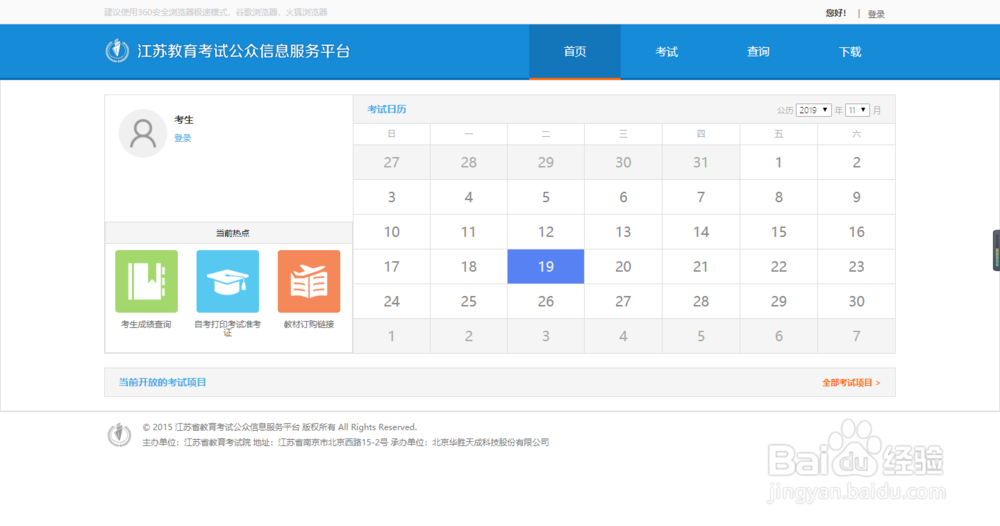Select date 11 in the calendar
The height and width of the screenshot is (526, 1000).
coord(469,232)
